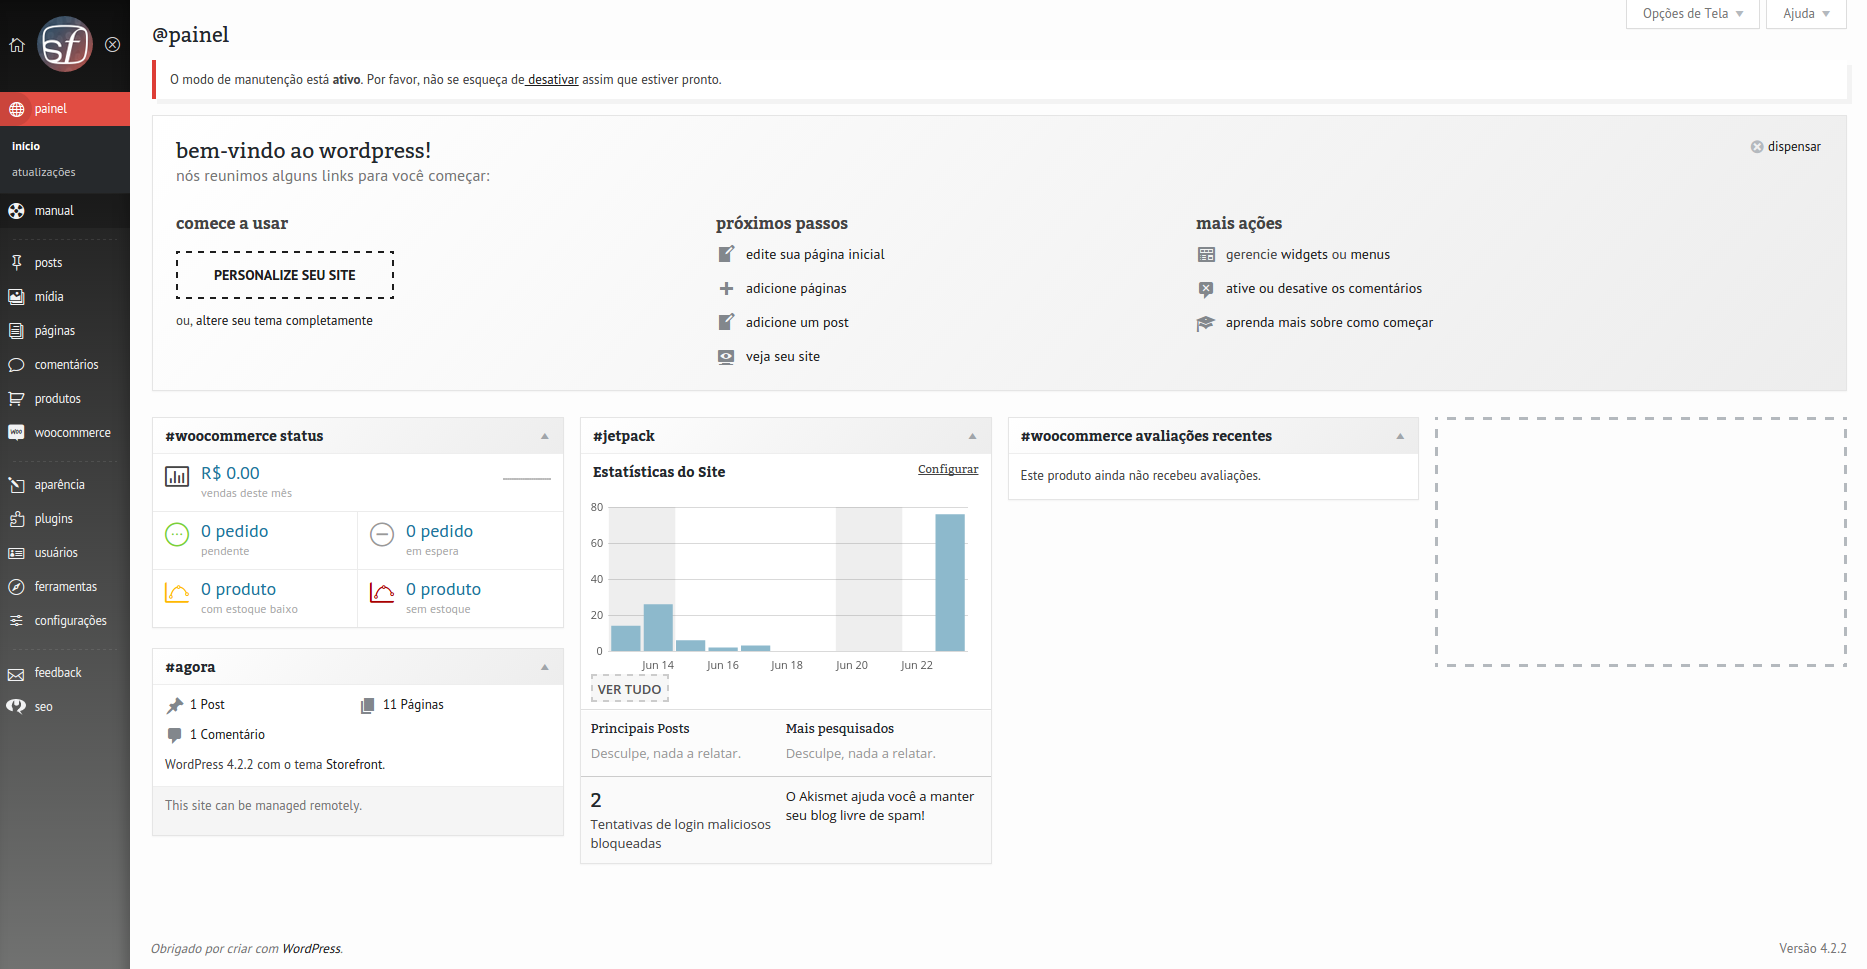1867x969 pixels.
Task: Click the woocommerce icon in sidebar
Action: [17, 433]
